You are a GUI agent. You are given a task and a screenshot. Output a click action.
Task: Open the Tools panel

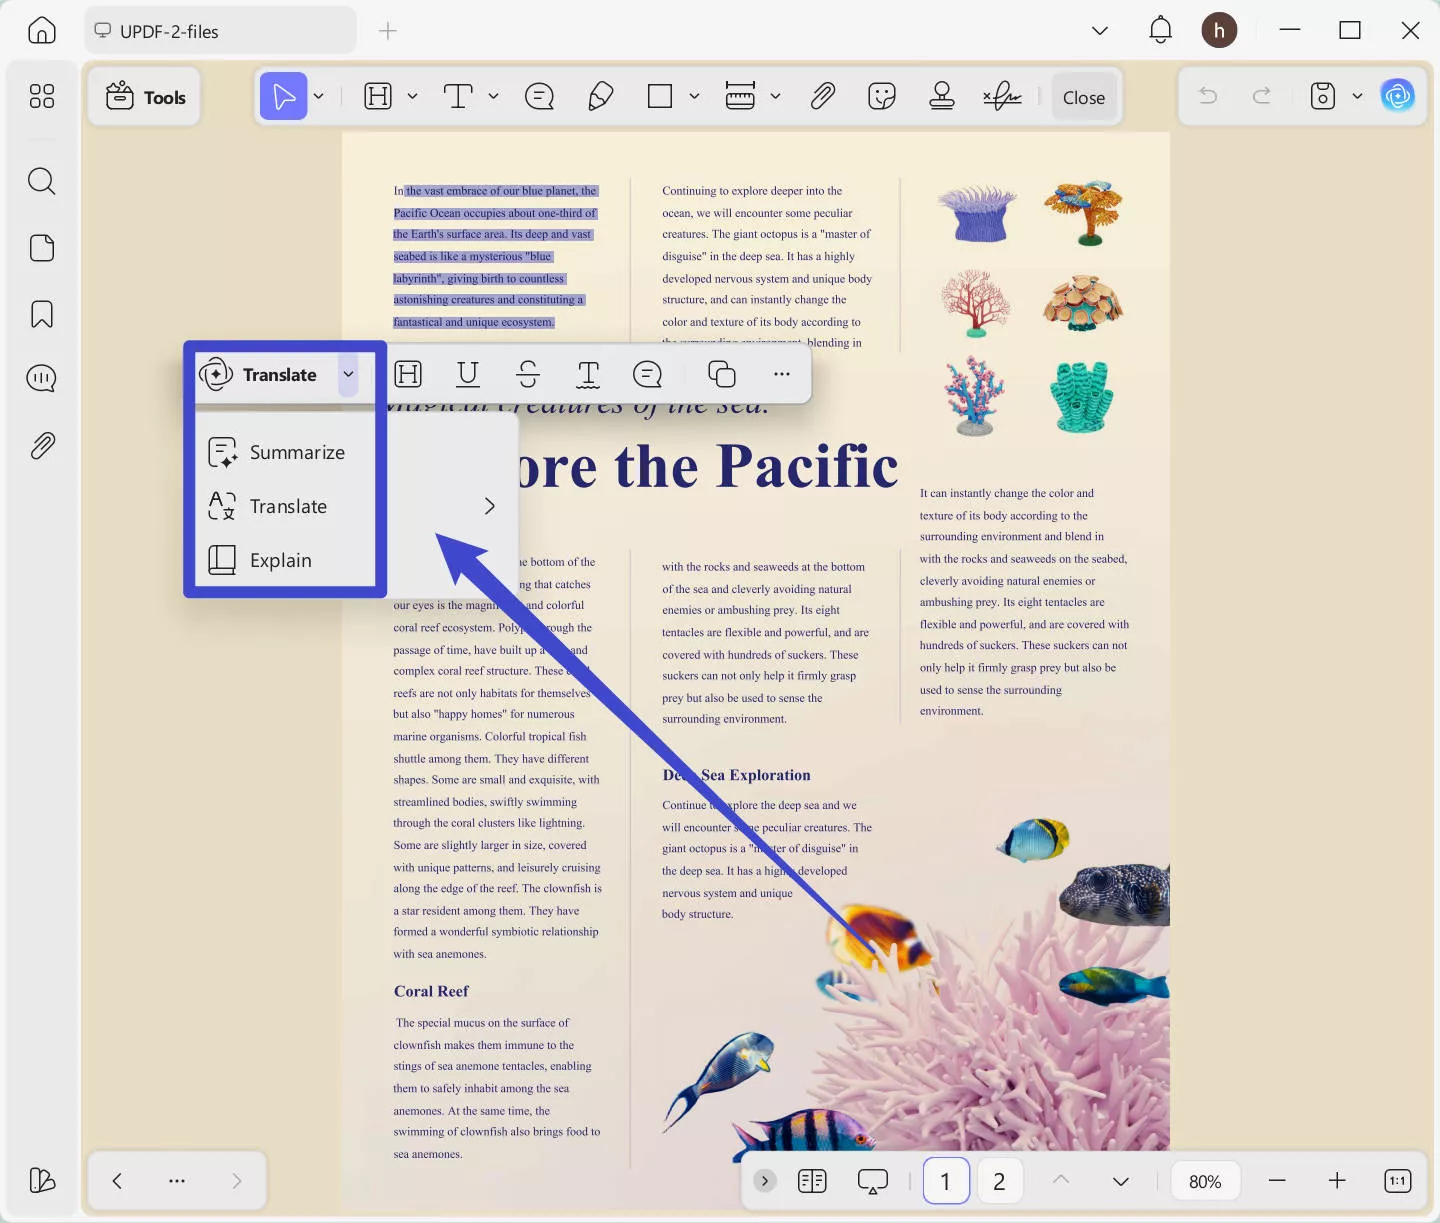tap(144, 96)
